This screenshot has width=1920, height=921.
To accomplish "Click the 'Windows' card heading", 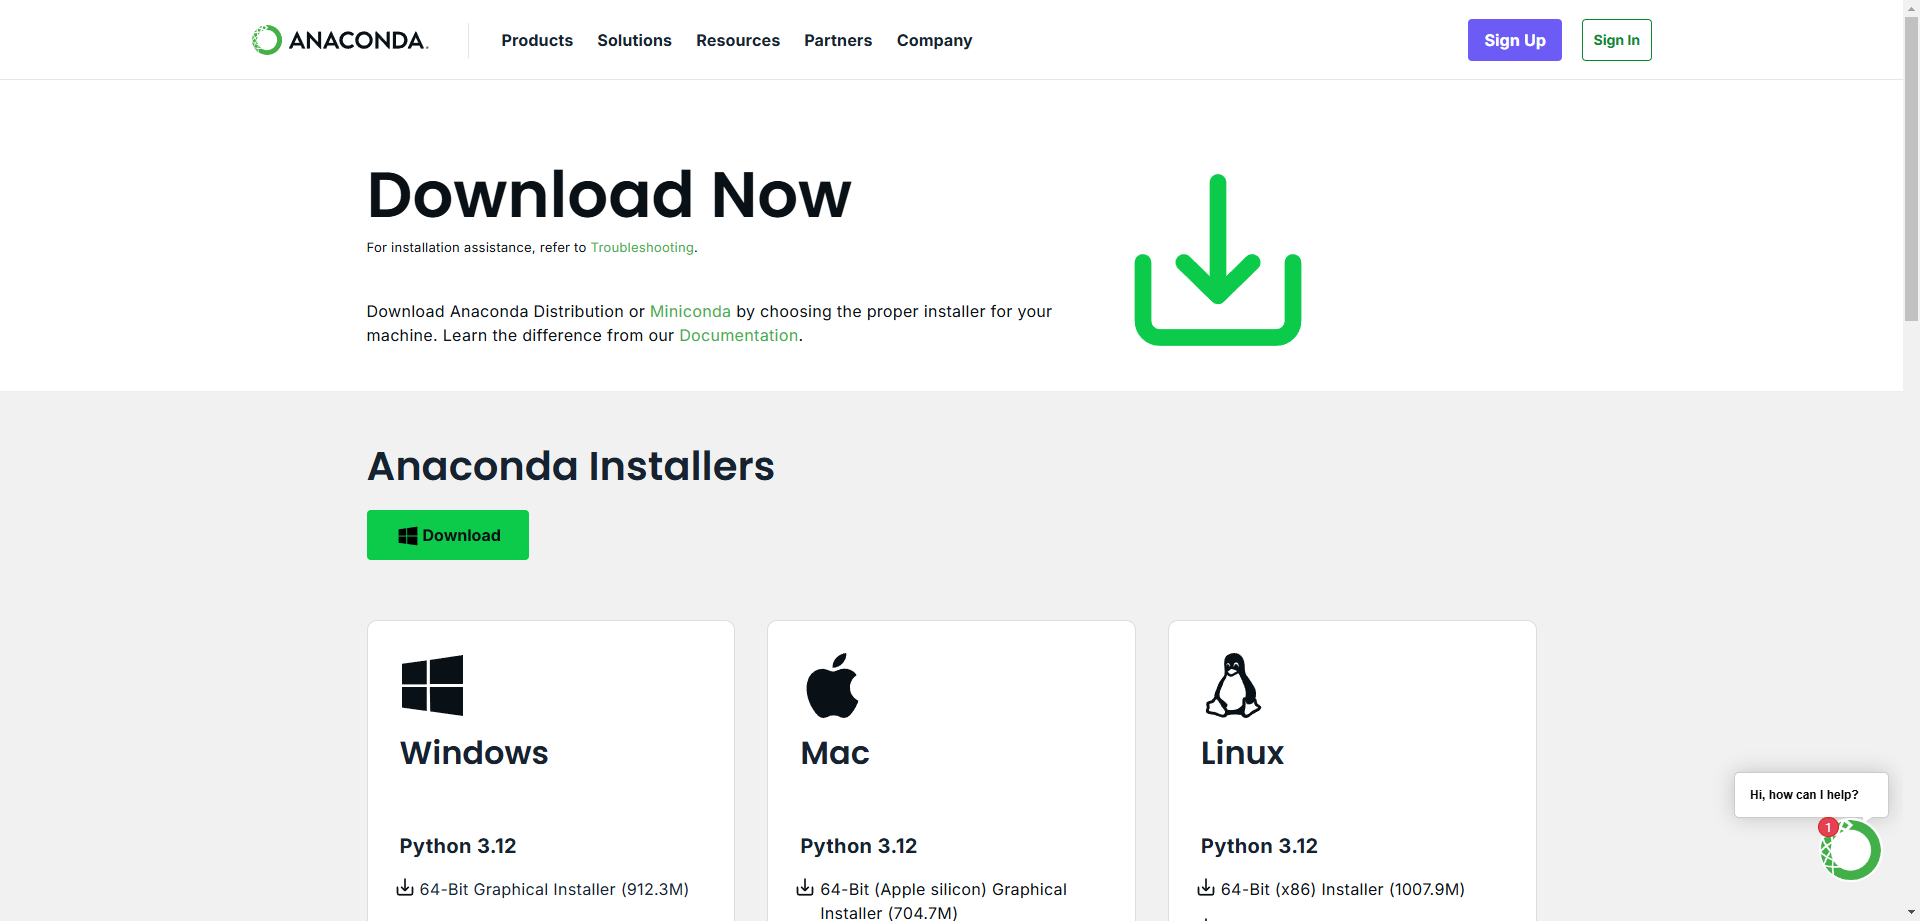I will [x=474, y=753].
